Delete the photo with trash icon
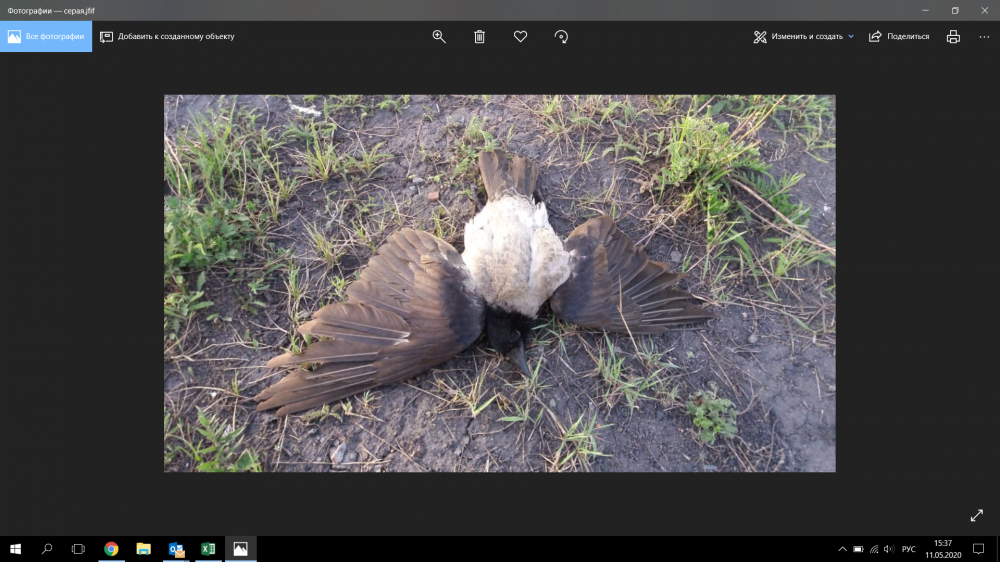This screenshot has width=1000, height=562. pos(479,36)
